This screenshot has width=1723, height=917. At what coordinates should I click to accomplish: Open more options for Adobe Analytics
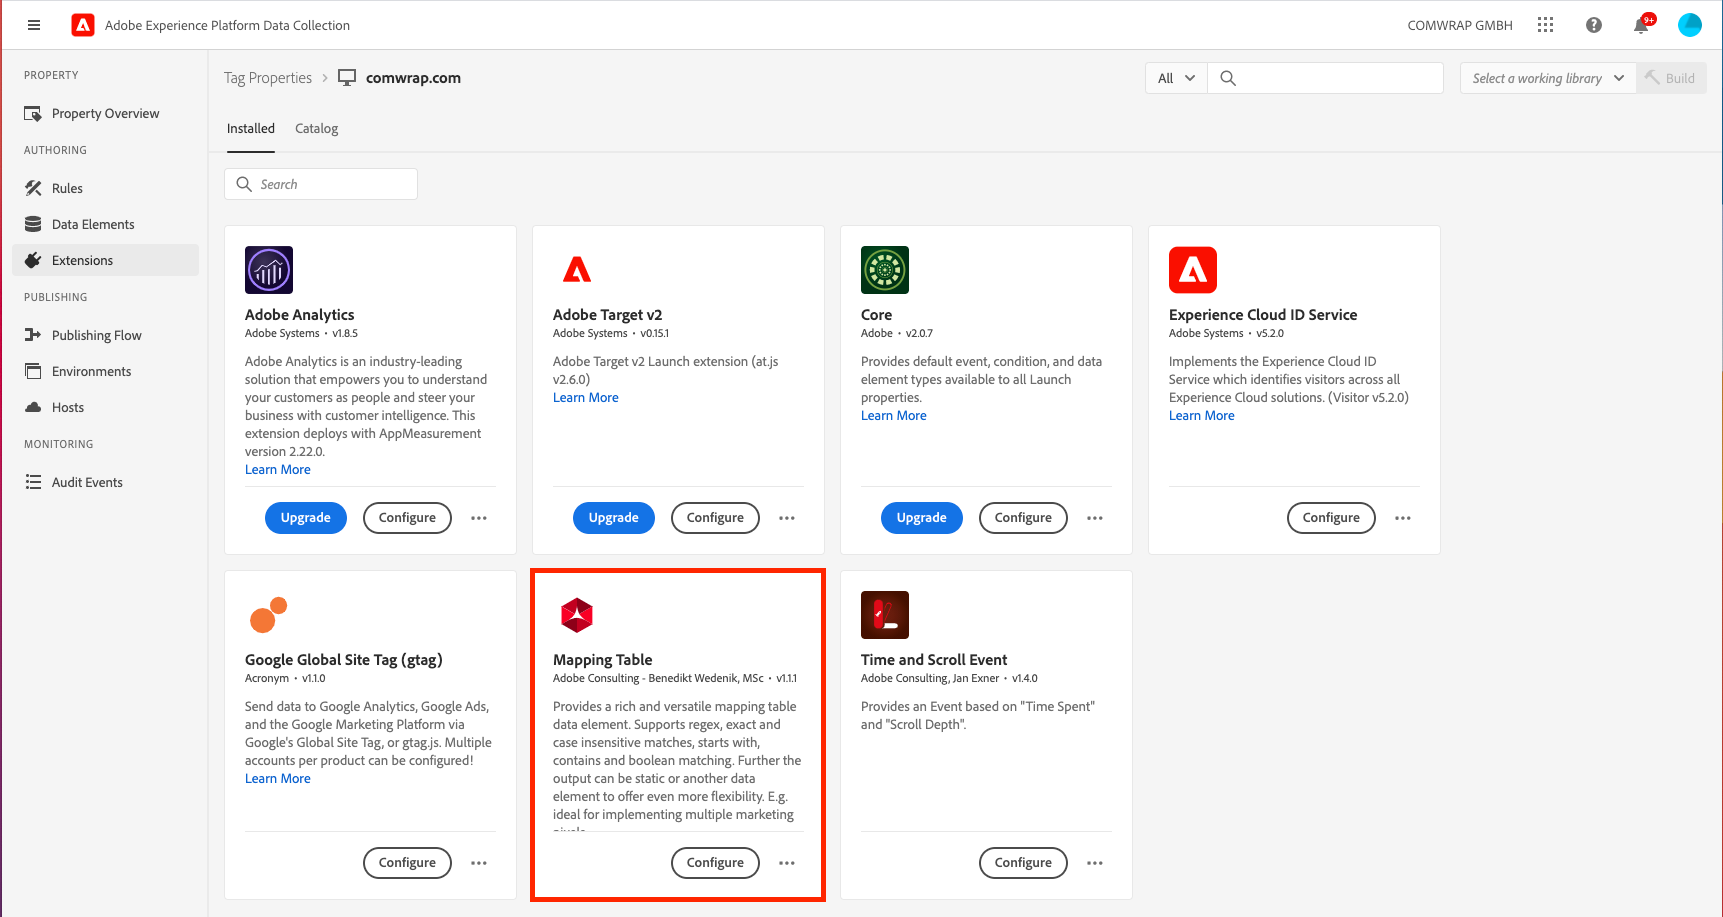[x=479, y=518]
